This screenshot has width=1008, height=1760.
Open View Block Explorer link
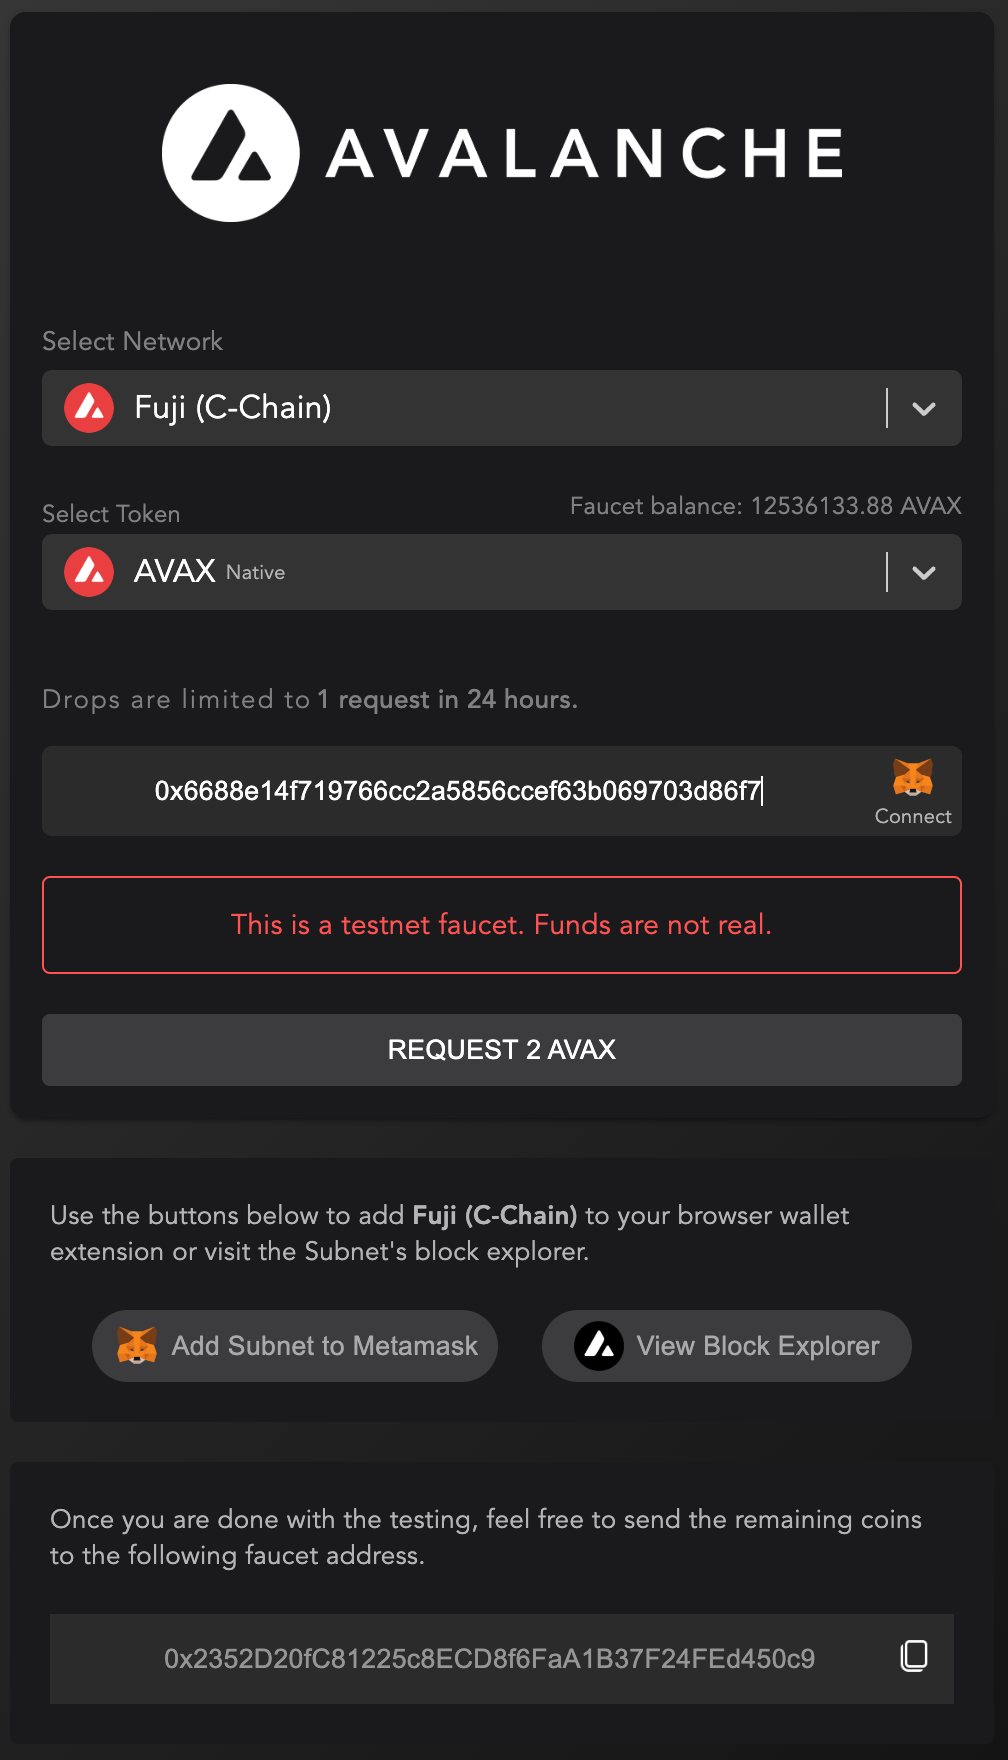(727, 1346)
